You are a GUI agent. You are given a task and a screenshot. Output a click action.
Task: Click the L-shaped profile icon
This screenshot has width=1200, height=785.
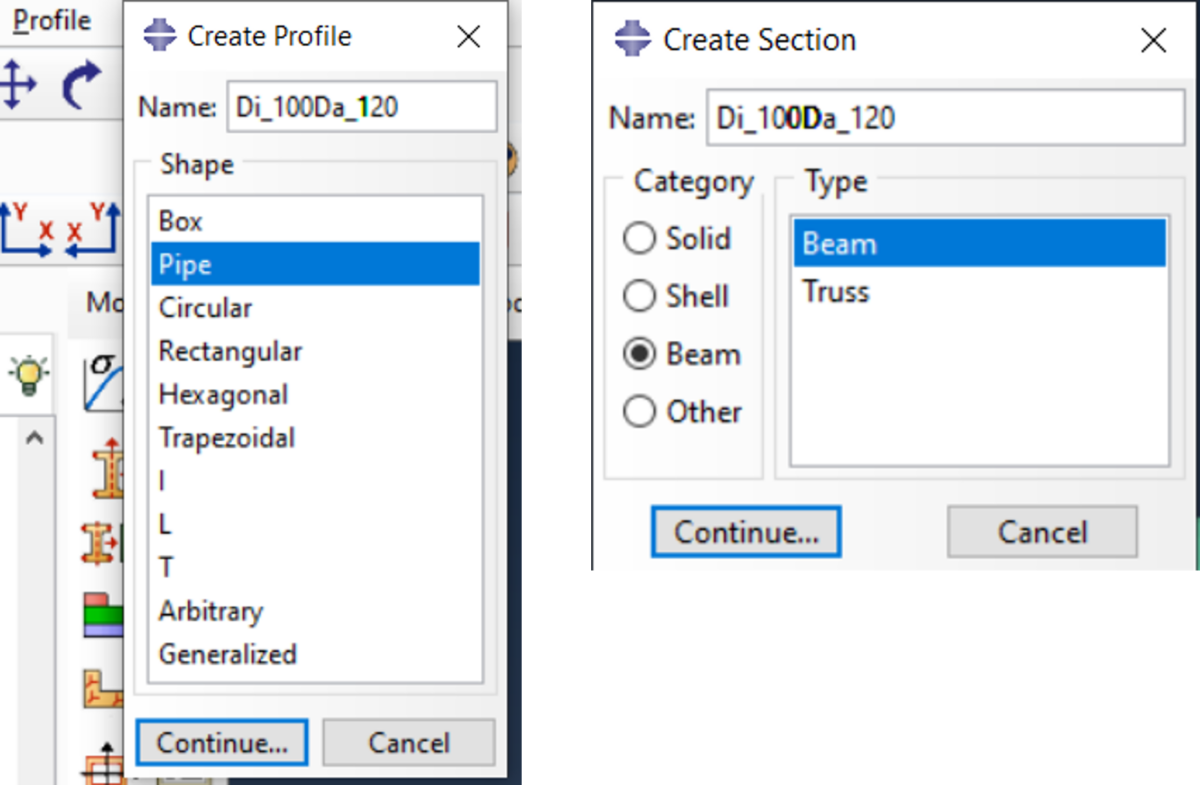(102, 687)
